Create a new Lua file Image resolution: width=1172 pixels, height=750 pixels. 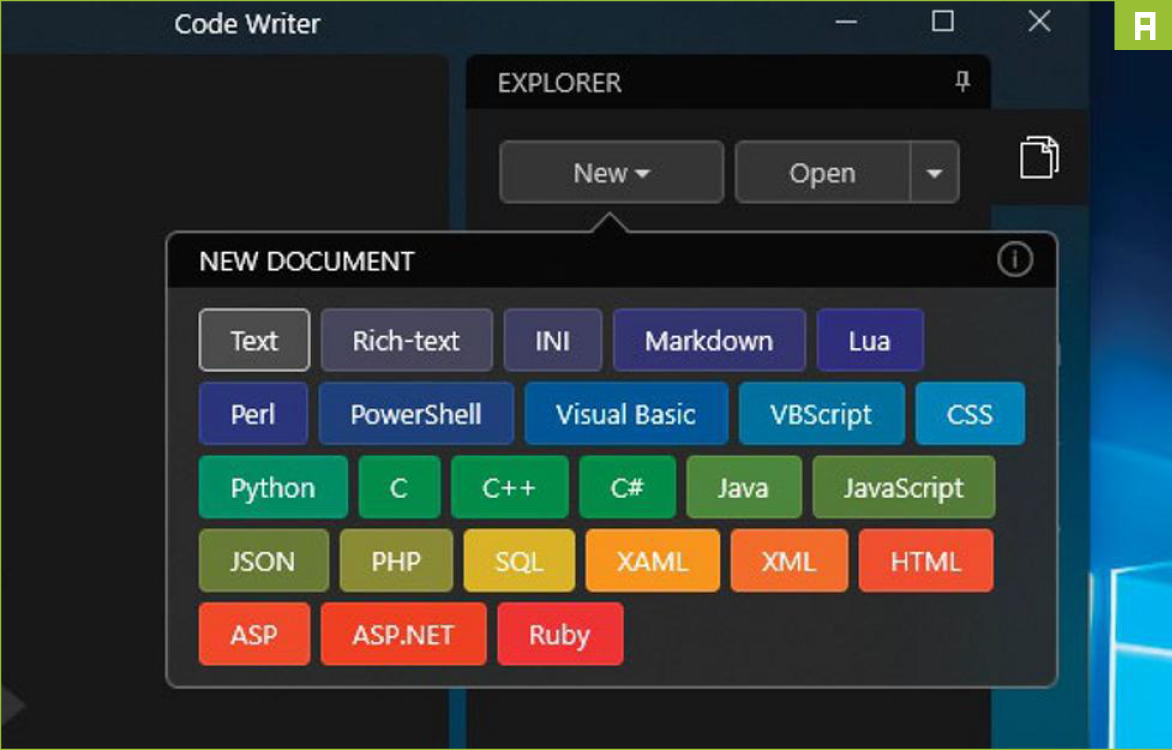pyautogui.click(x=870, y=340)
